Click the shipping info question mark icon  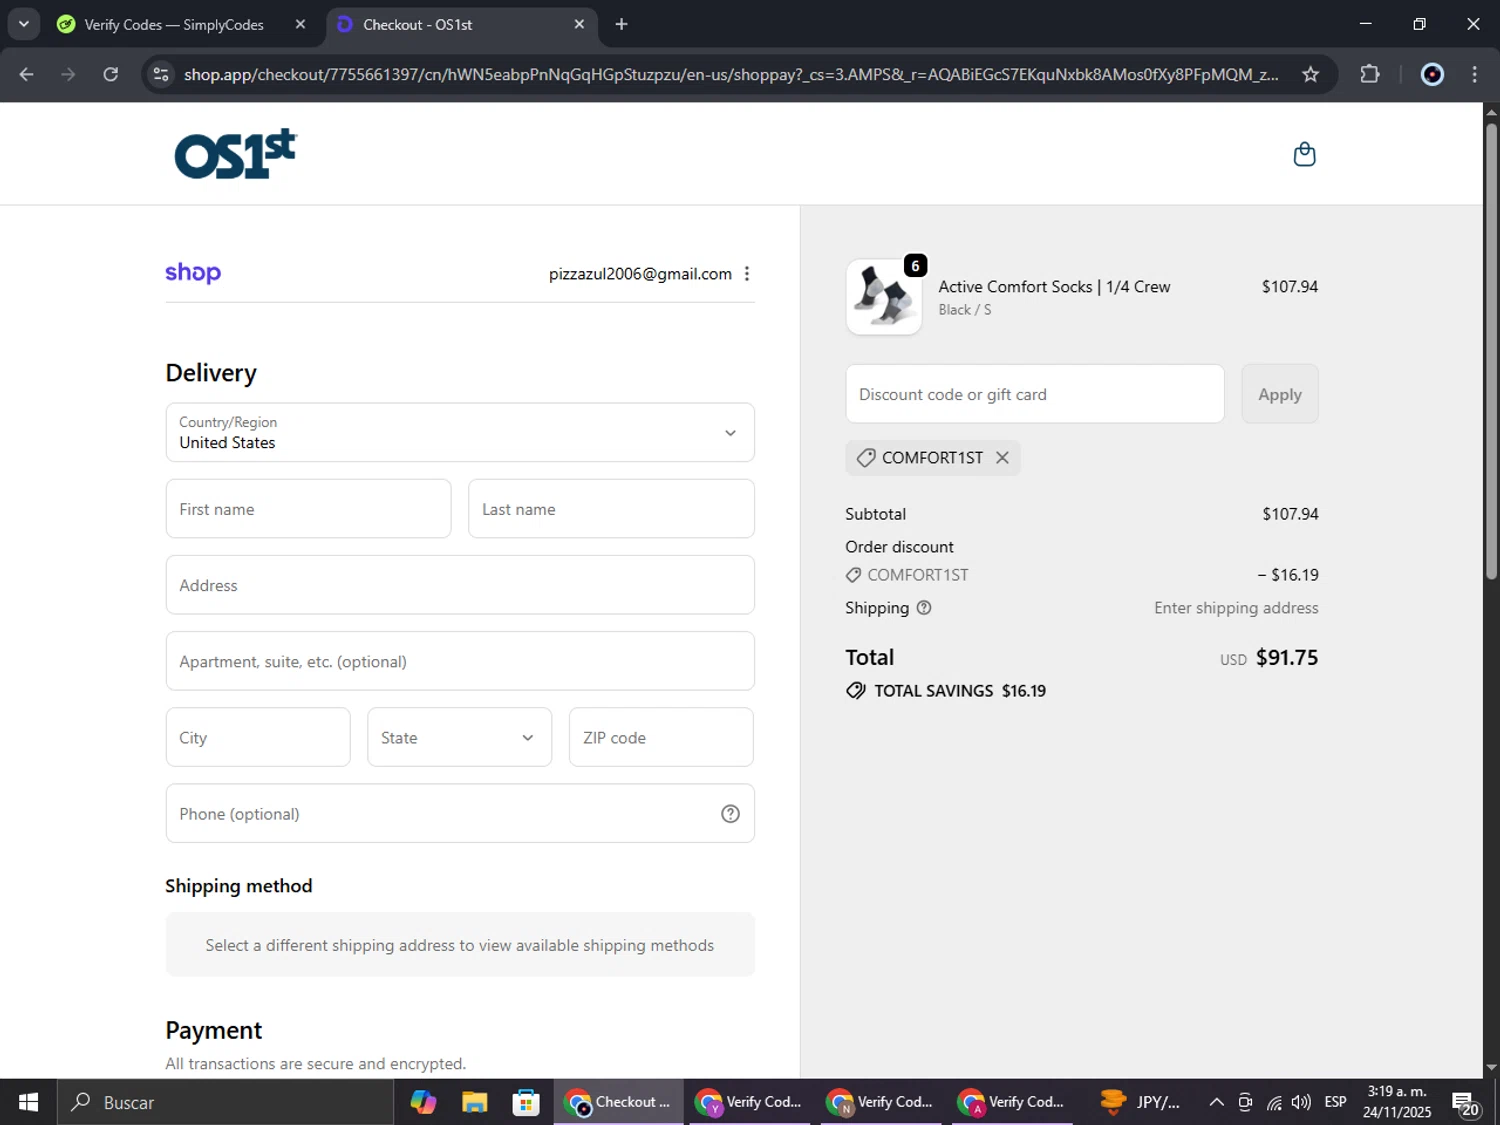924,608
